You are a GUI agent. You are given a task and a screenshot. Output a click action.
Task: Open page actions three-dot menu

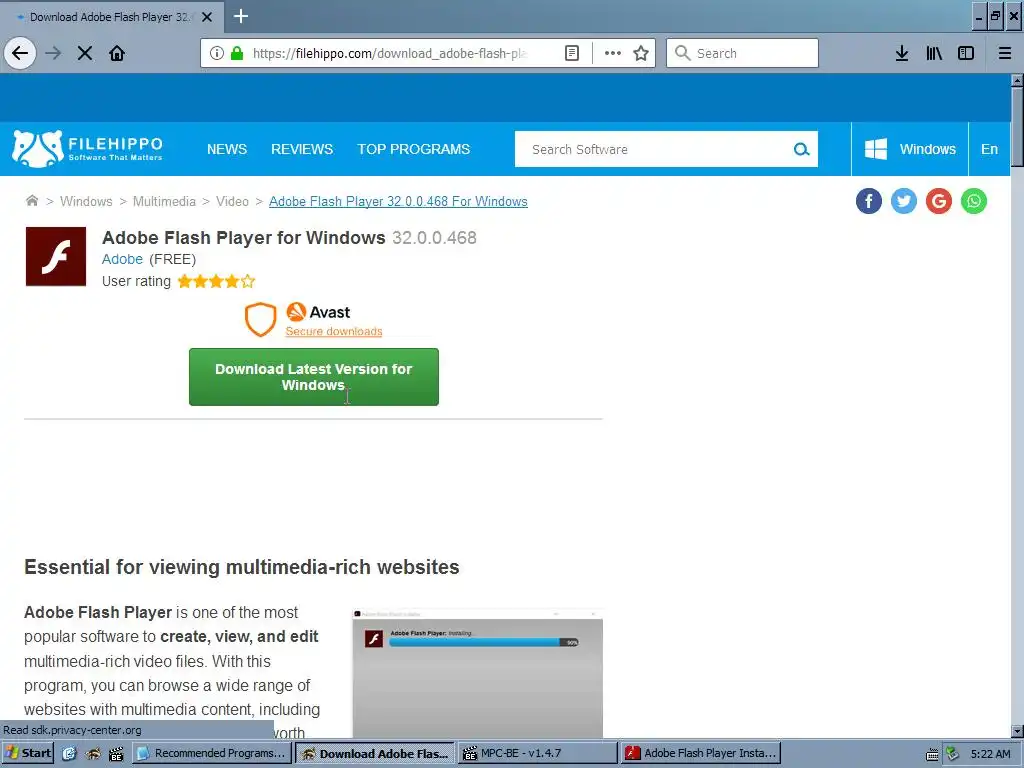pyautogui.click(x=613, y=53)
